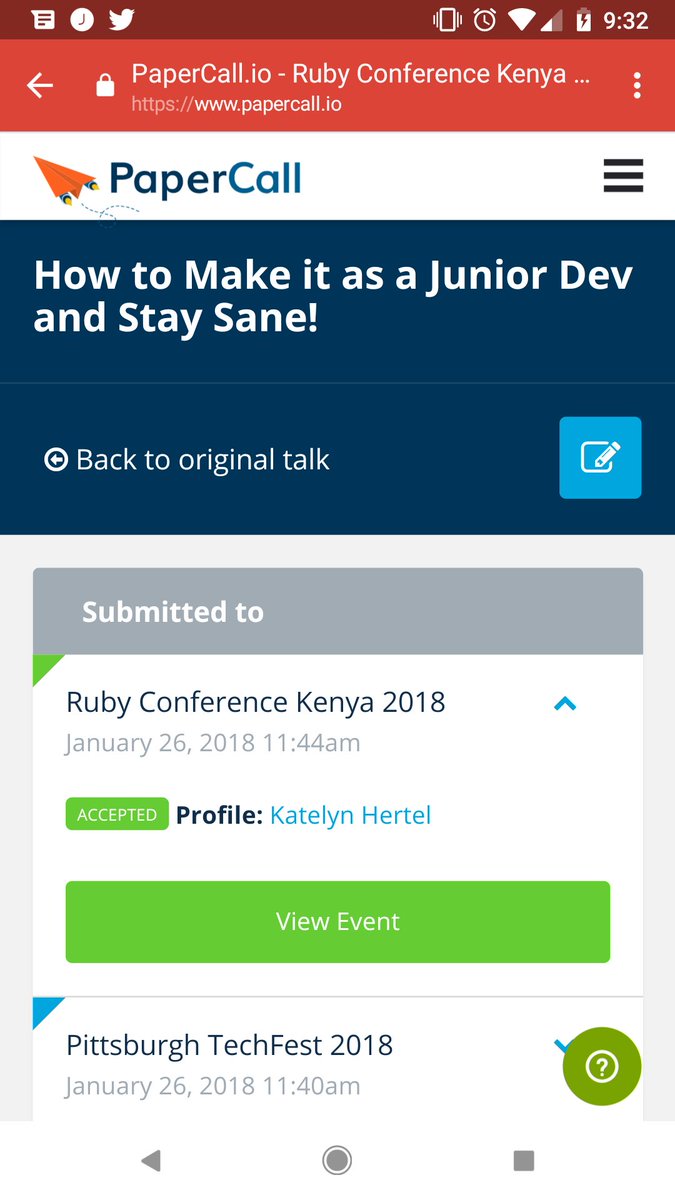Expand the Pittsburgh TechFest 2018 entry
The width and height of the screenshot is (675, 1200).
(563, 1046)
